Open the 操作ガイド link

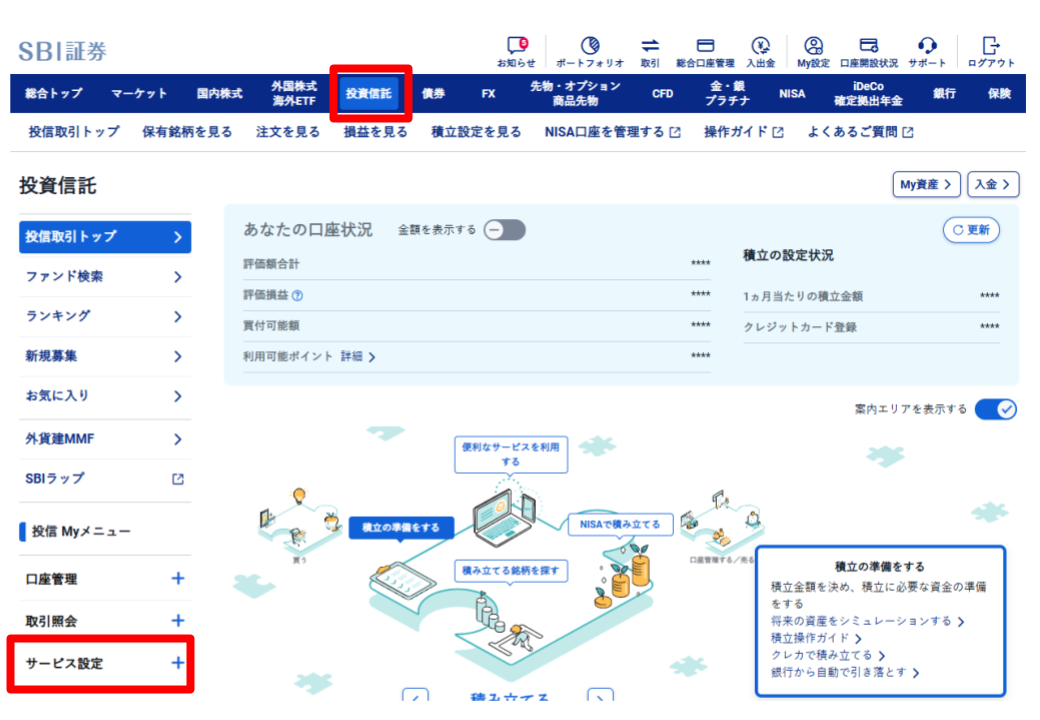tap(744, 132)
